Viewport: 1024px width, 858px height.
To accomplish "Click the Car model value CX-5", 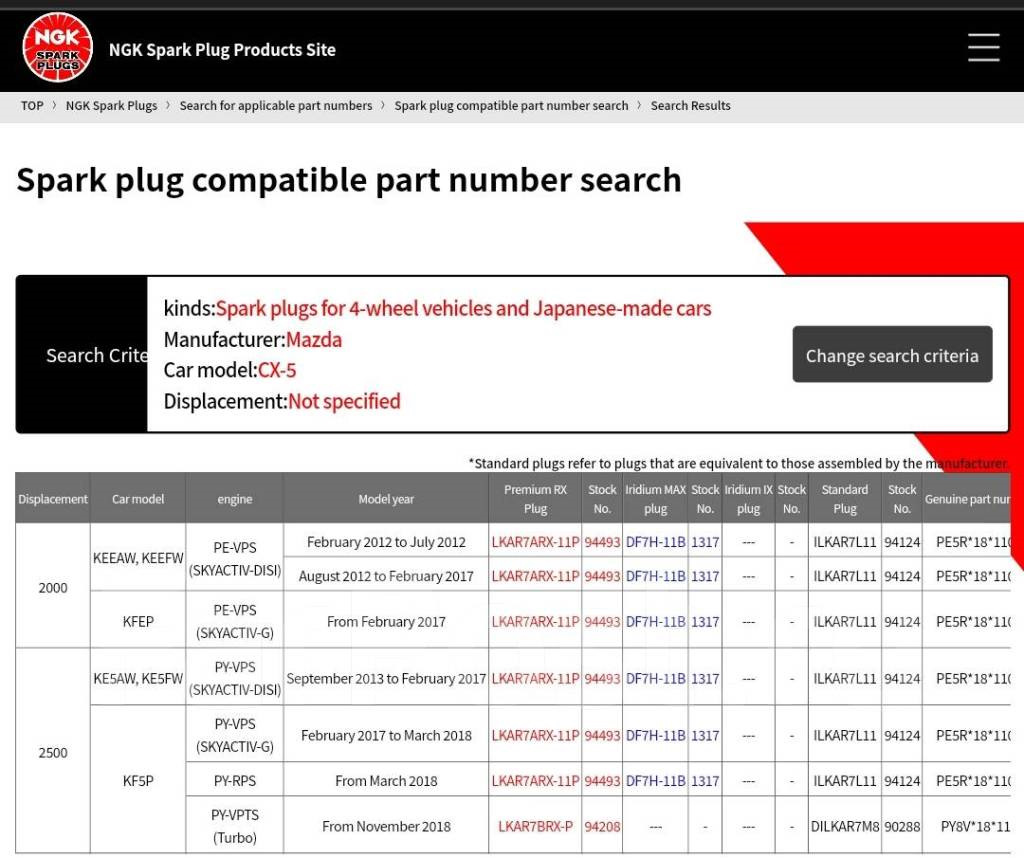I will 277,370.
